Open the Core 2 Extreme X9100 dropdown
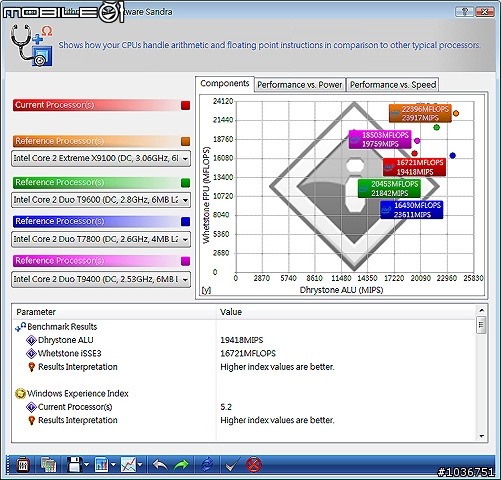 [101, 158]
